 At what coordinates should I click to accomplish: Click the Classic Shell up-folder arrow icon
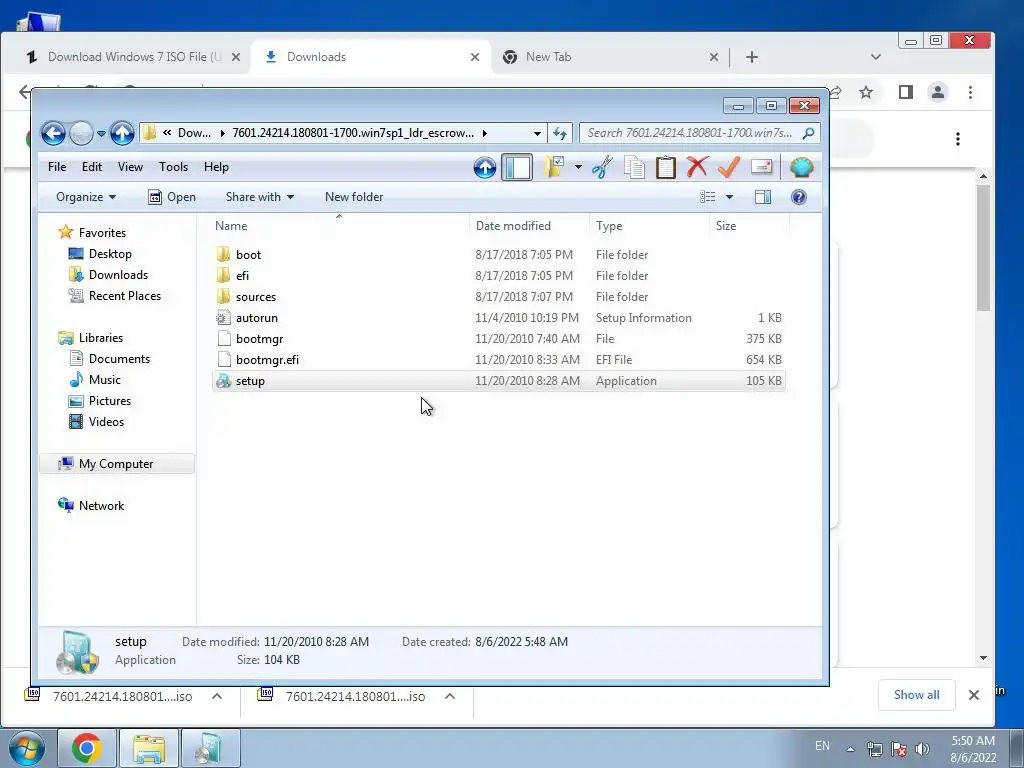(x=485, y=167)
